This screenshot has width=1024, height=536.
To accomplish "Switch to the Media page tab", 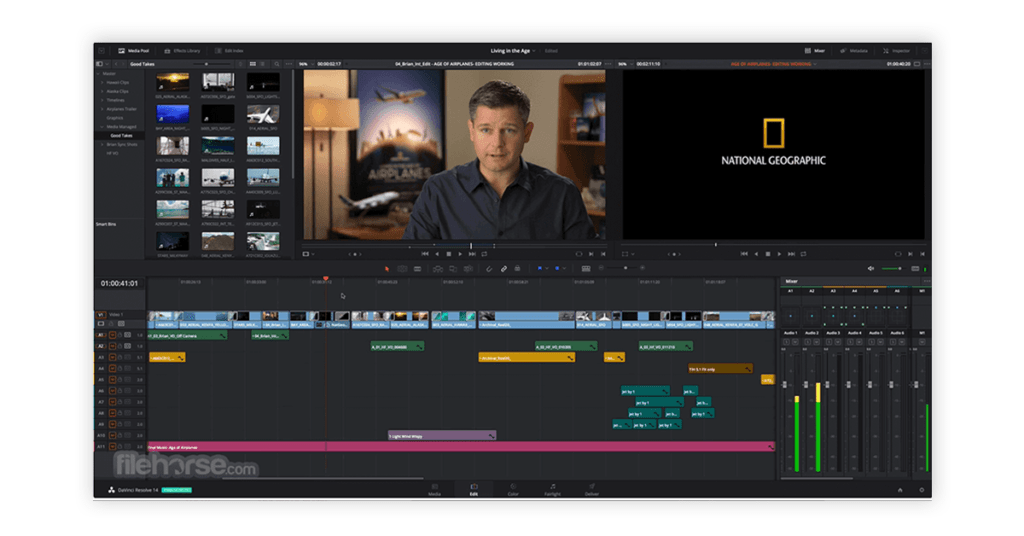I will [x=434, y=490].
